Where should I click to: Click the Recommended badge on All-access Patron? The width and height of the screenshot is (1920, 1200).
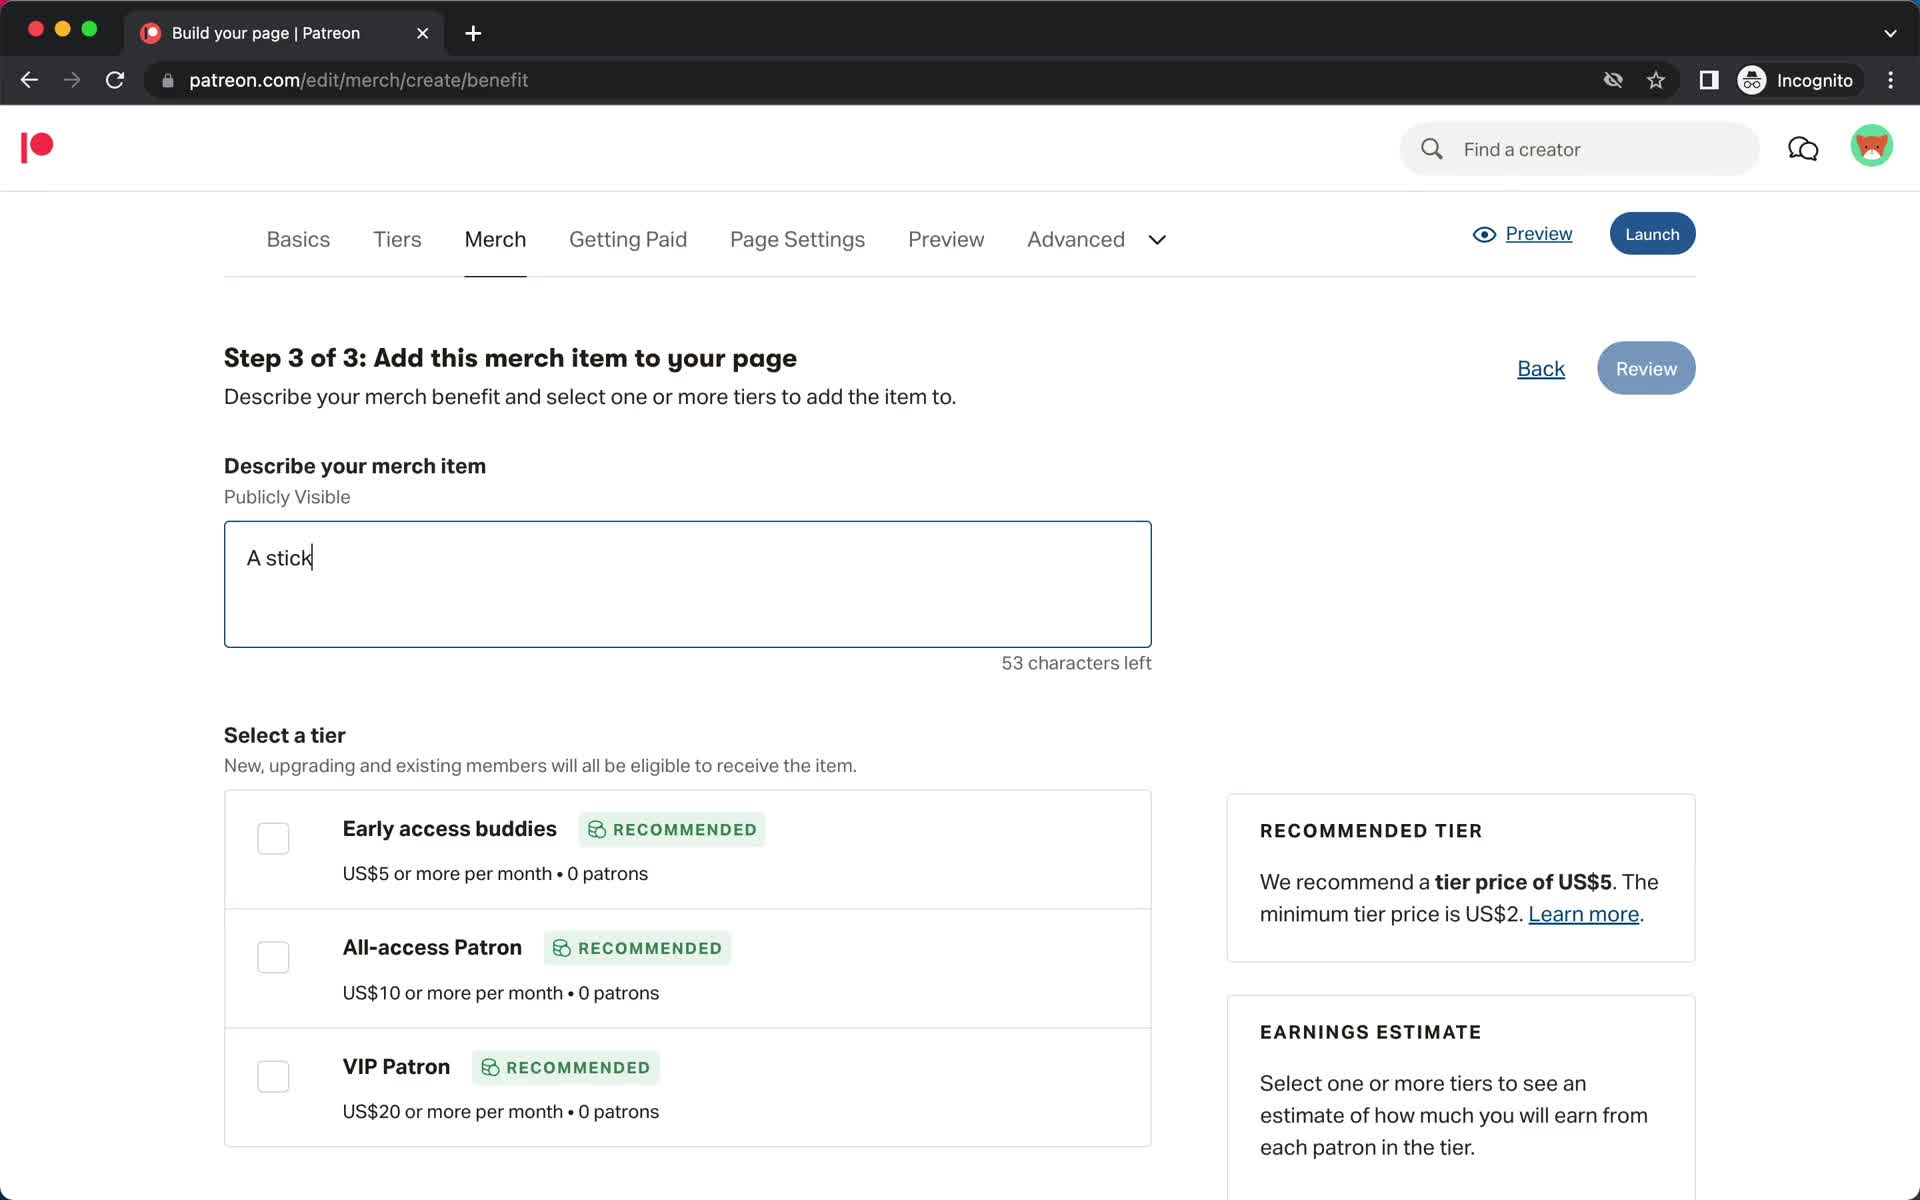(x=638, y=948)
